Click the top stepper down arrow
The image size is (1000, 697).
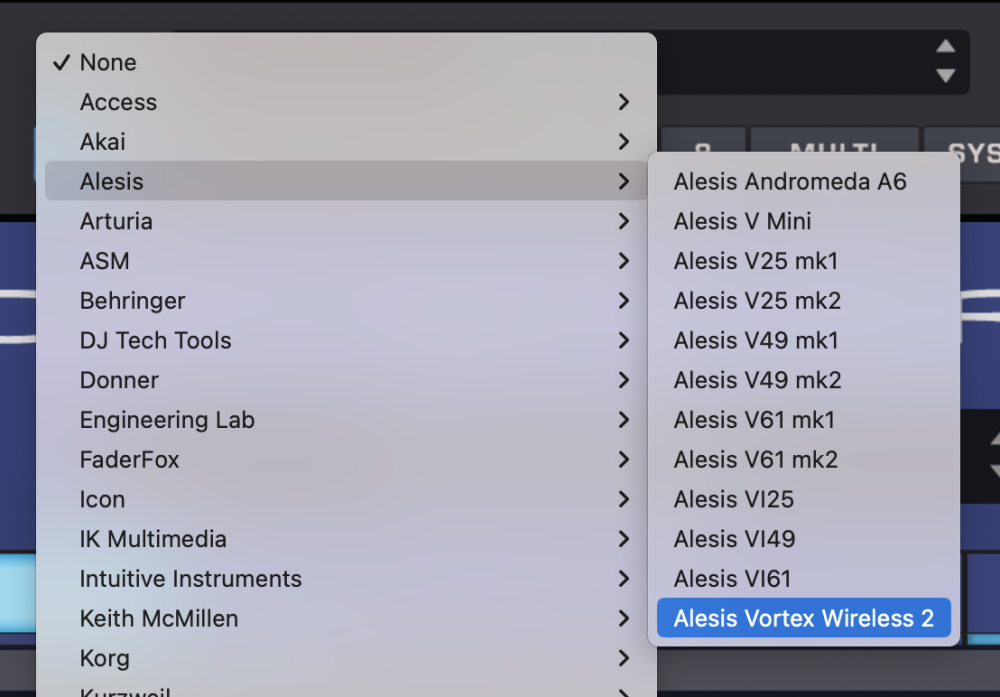click(x=945, y=75)
